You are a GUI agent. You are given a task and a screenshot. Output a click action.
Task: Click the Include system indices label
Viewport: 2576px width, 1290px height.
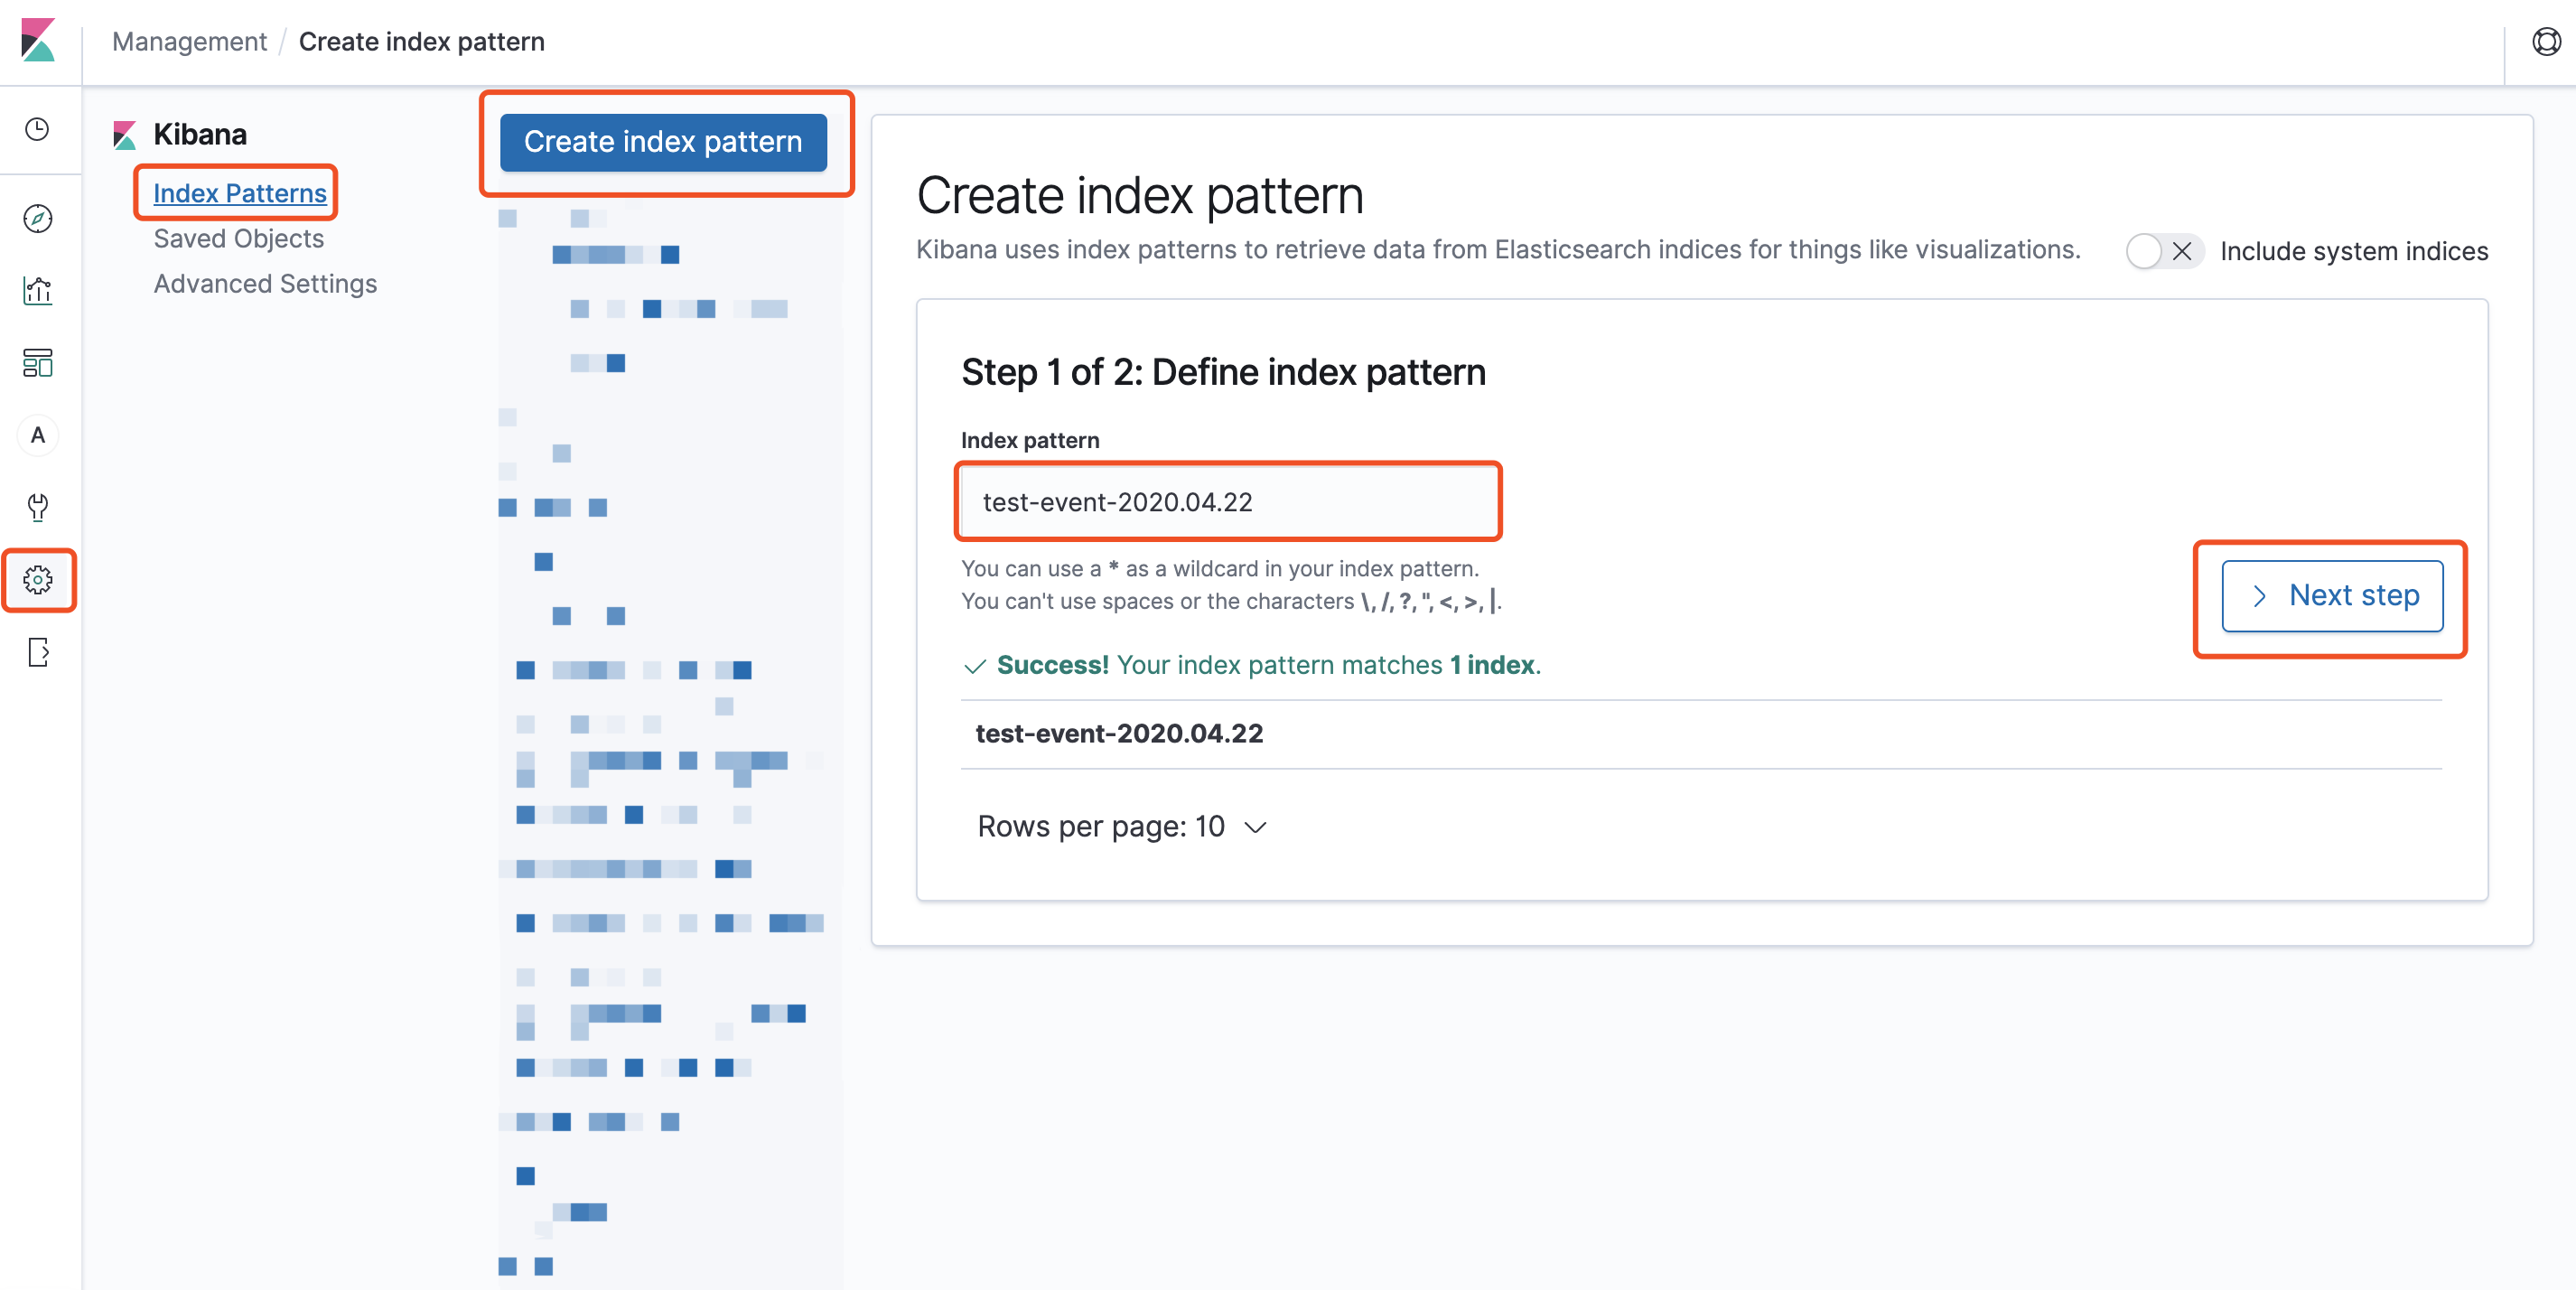point(2354,251)
